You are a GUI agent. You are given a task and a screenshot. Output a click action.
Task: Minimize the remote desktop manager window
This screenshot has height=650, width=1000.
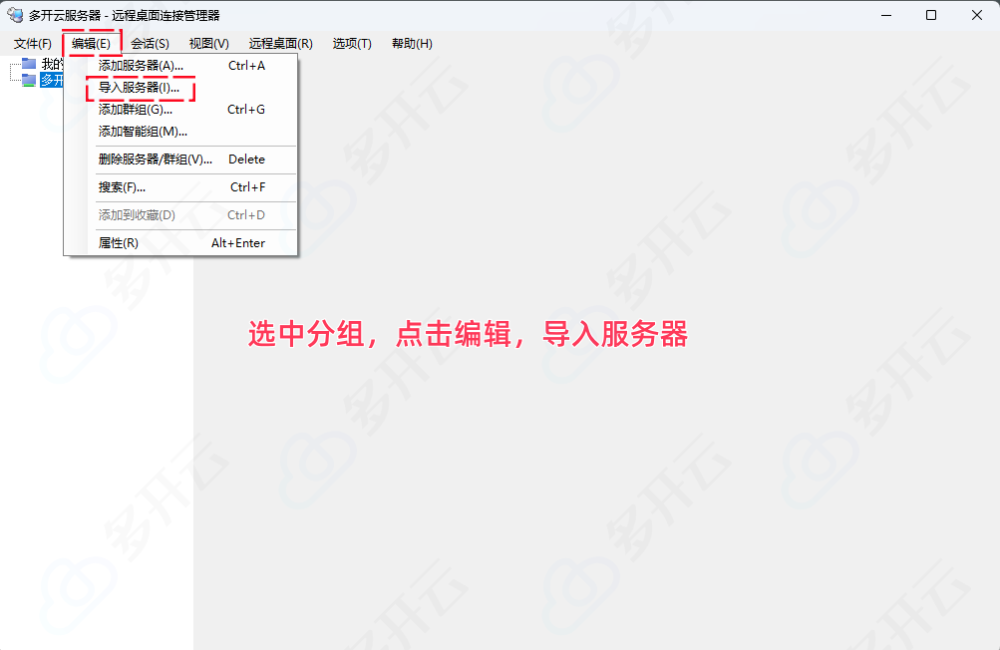(x=885, y=15)
